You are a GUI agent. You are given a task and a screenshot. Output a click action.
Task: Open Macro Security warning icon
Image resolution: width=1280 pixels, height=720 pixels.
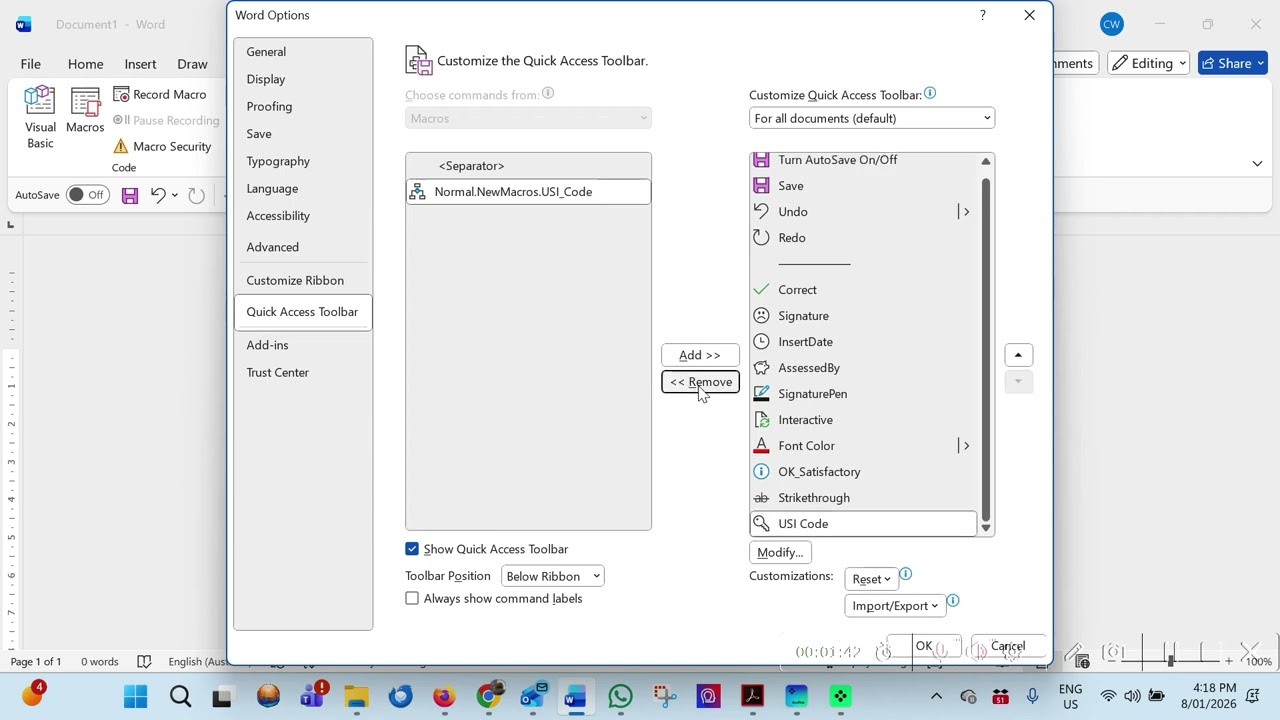click(x=121, y=146)
